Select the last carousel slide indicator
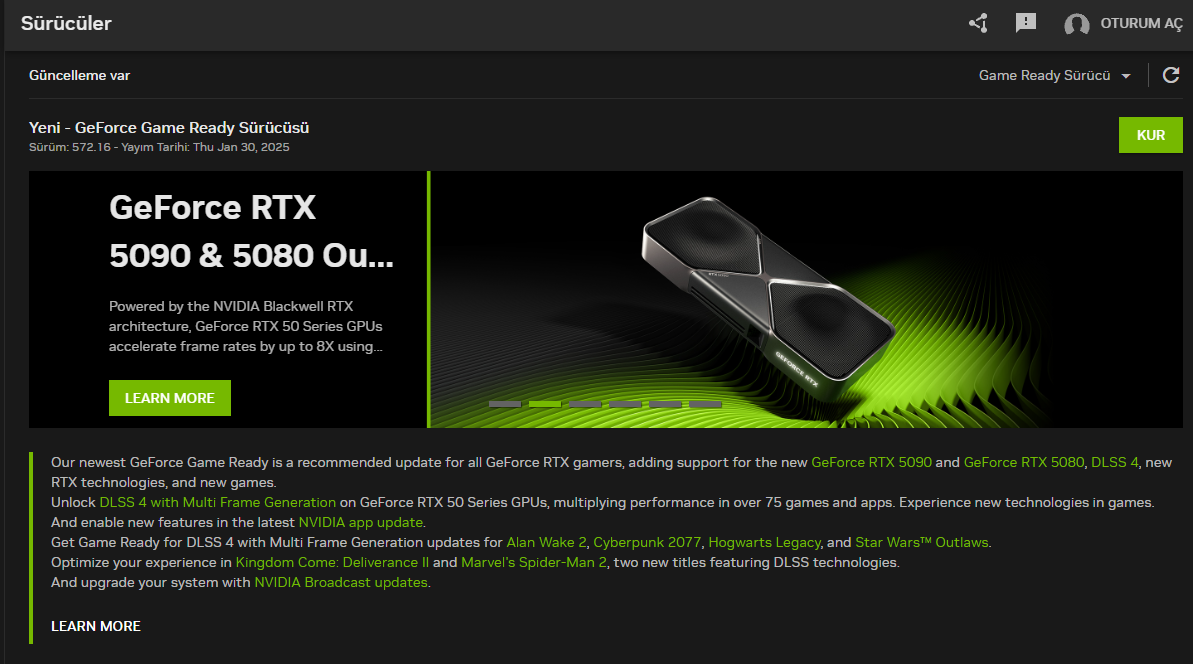The height and width of the screenshot is (664, 1193). click(705, 405)
